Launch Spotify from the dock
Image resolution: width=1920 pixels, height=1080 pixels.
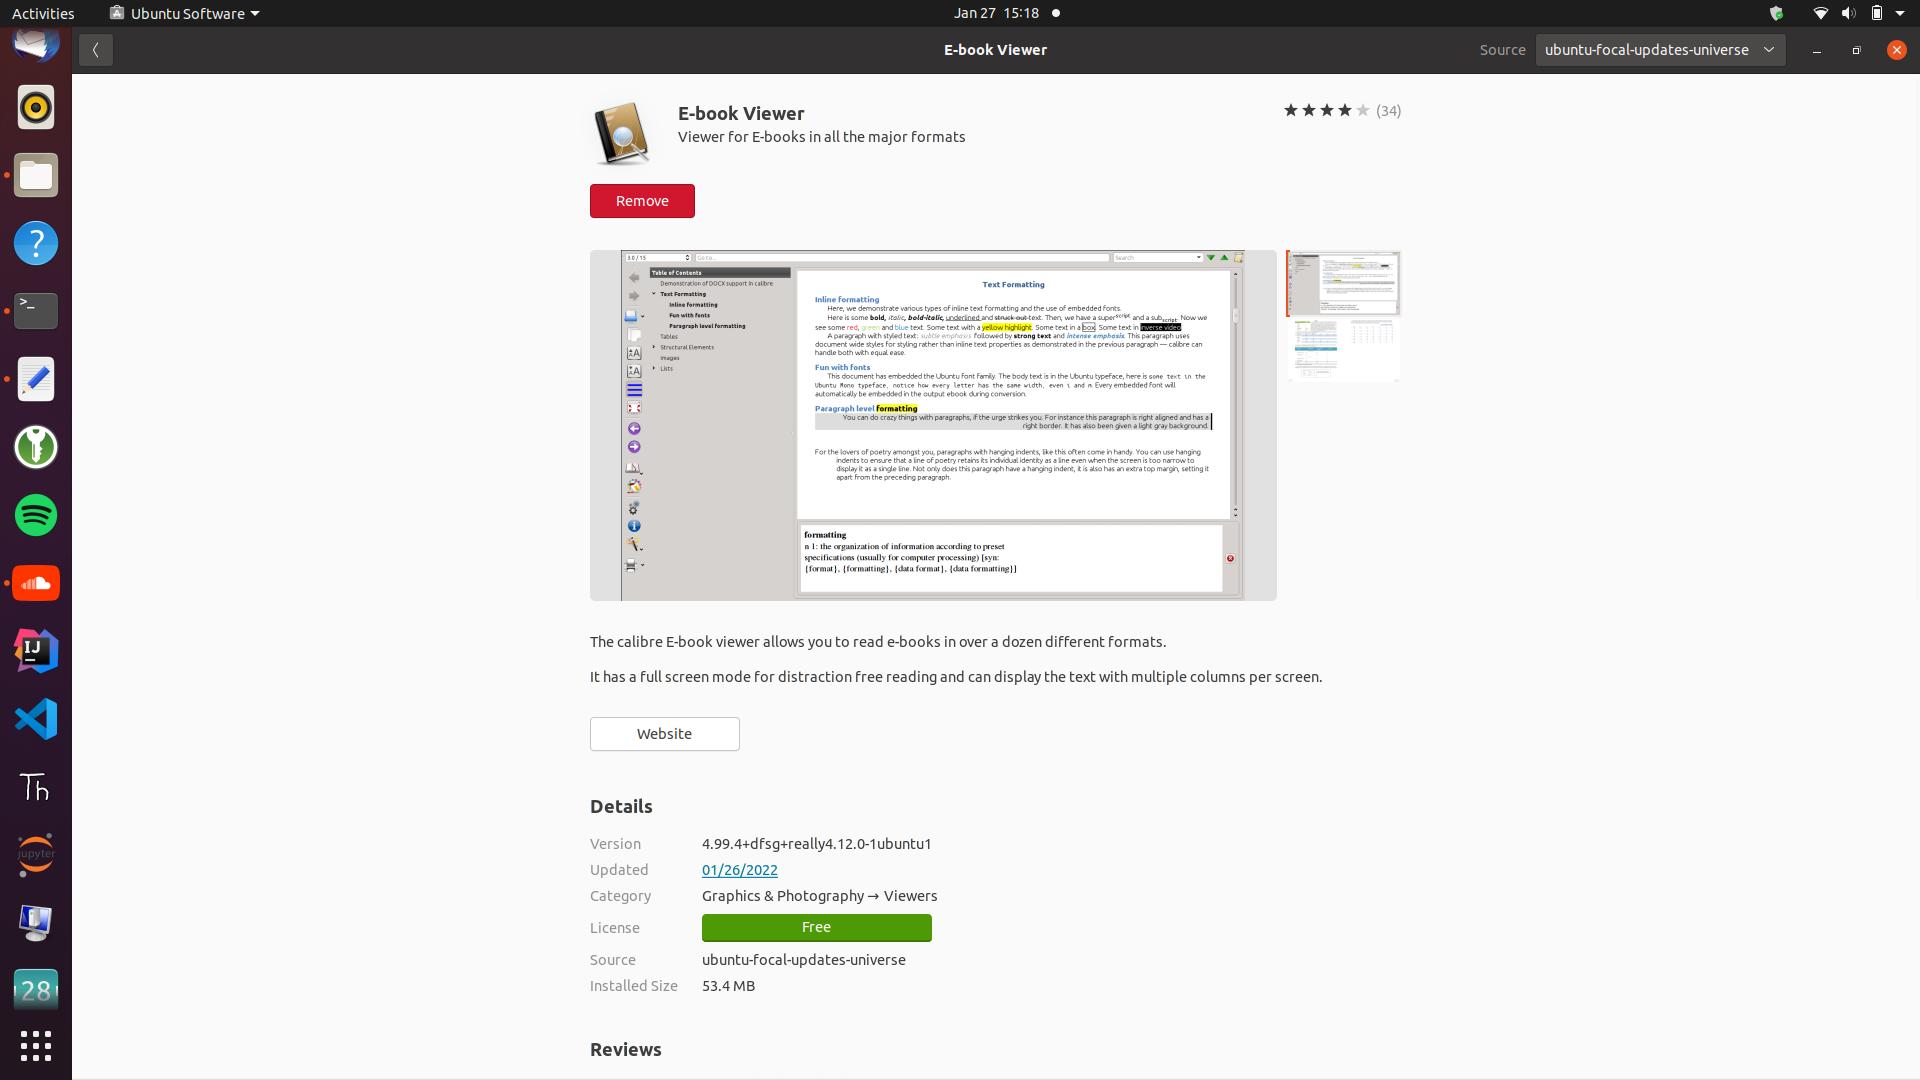pyautogui.click(x=36, y=516)
